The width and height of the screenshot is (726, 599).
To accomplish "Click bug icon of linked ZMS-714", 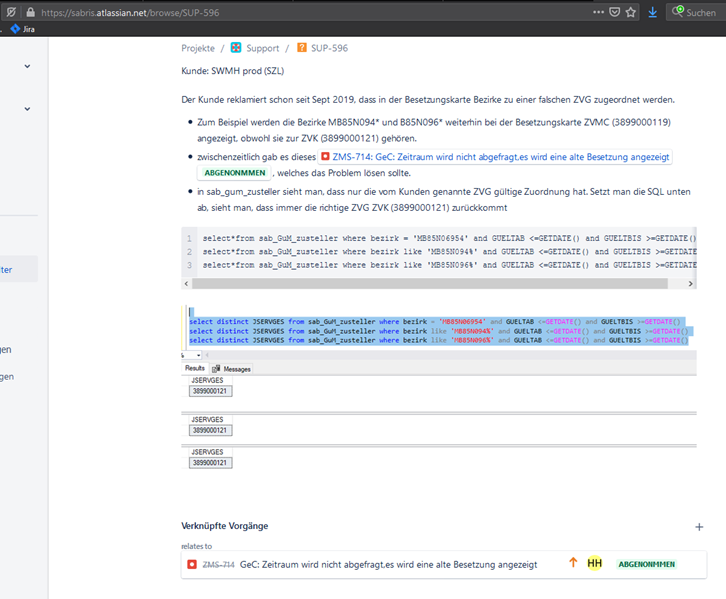I will tap(192, 564).
